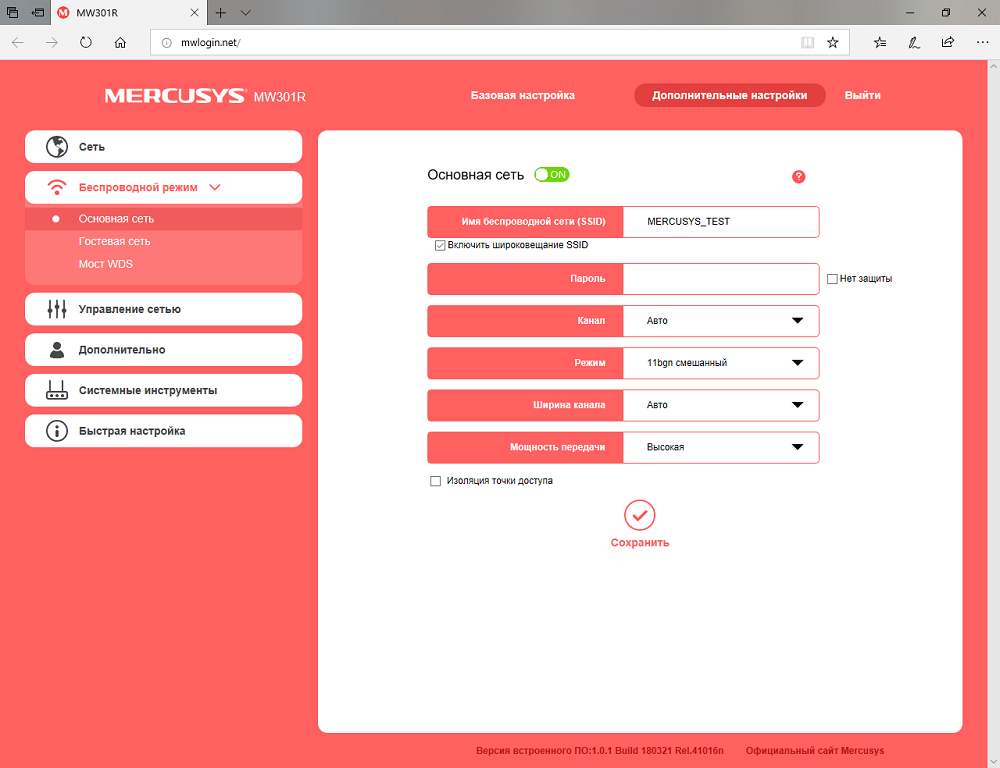This screenshot has height=768, width=1000.
Task: Check the Нет защиты checkbox
Action: pyautogui.click(x=832, y=279)
